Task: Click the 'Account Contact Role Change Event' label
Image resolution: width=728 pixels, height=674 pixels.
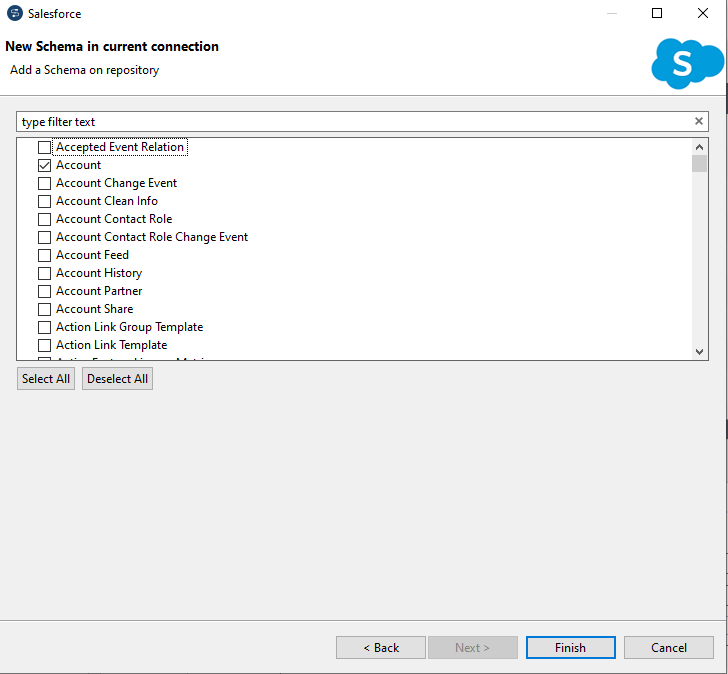Action: (152, 237)
